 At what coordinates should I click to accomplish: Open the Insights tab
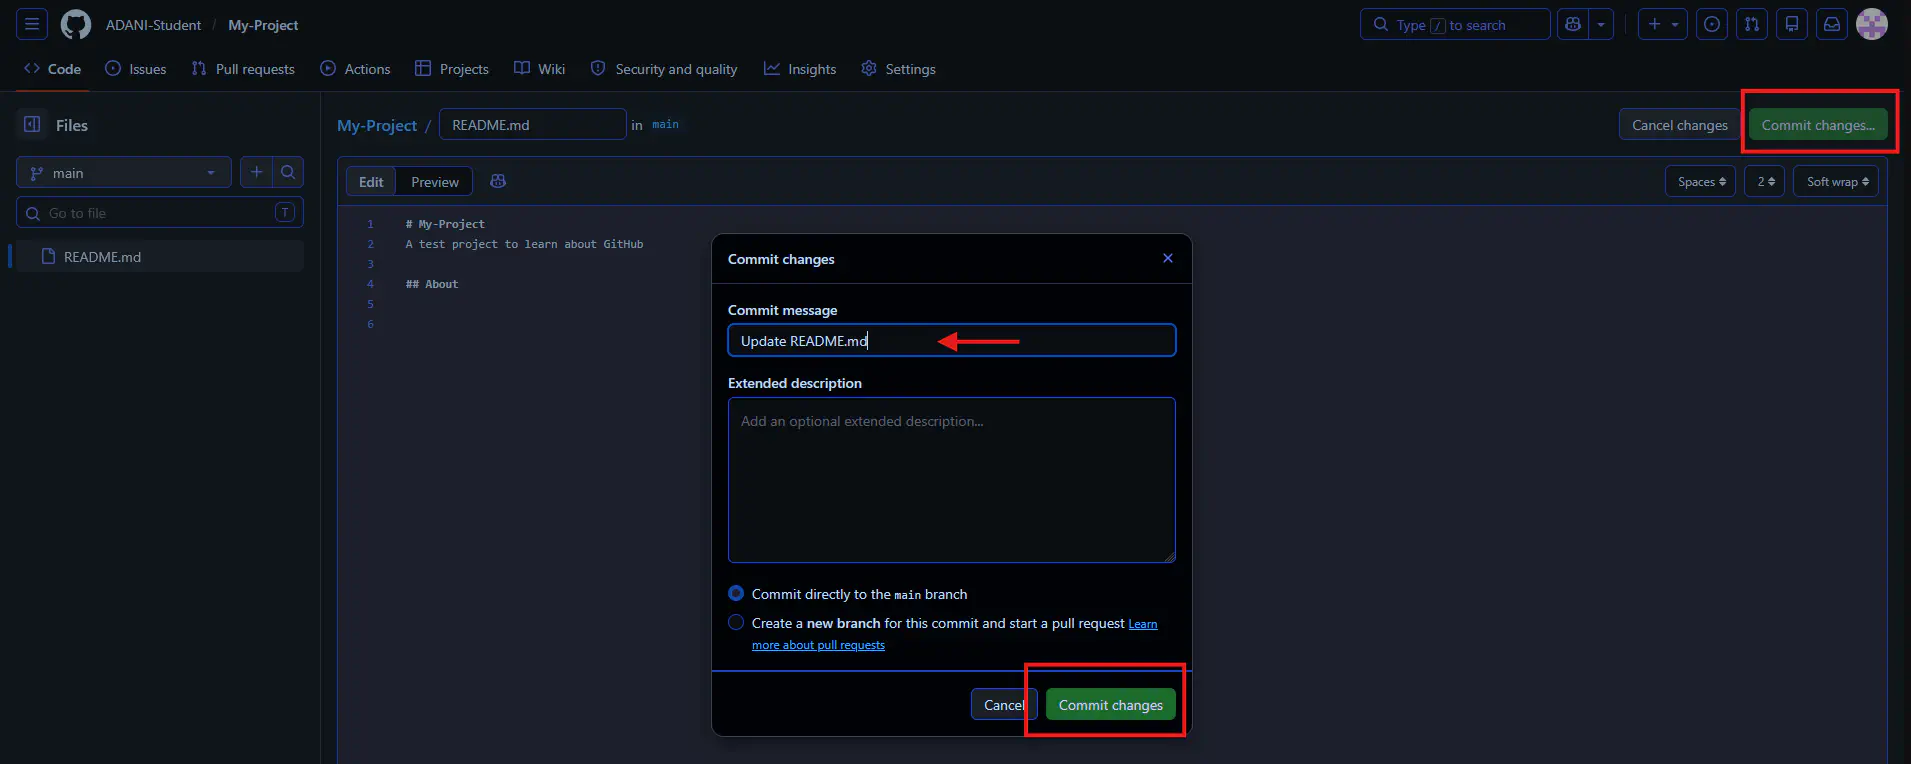coord(800,69)
